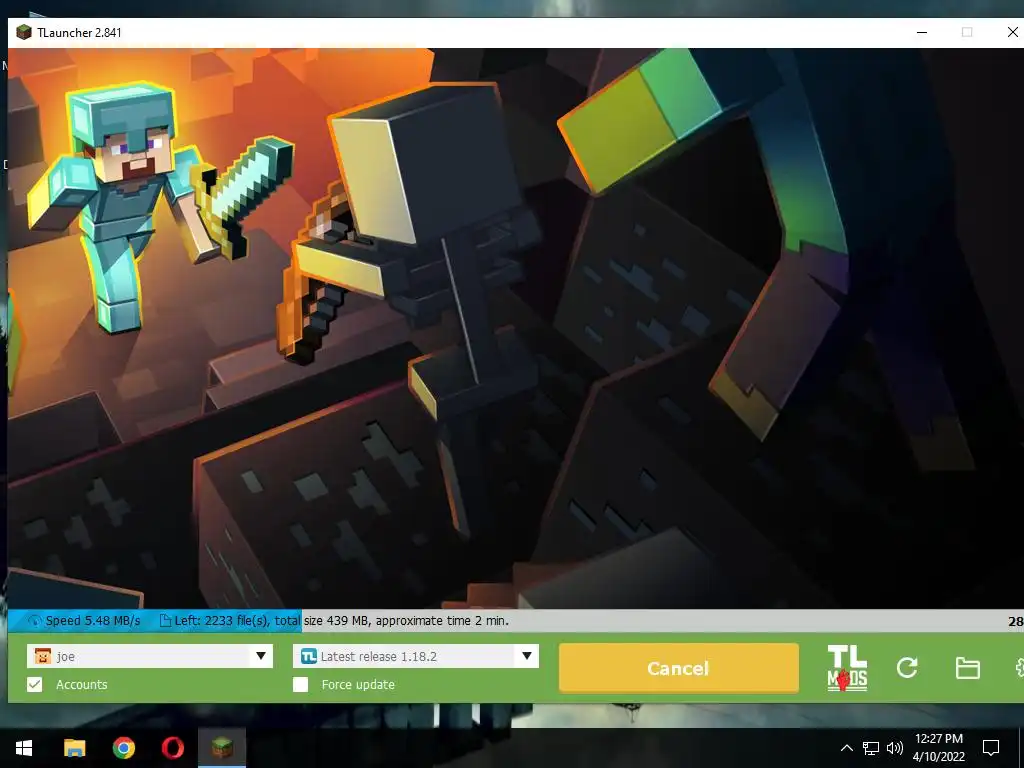1024x768 pixels.
Task: Click the file icon beside Left: 2233 file(s)
Action: (165, 621)
